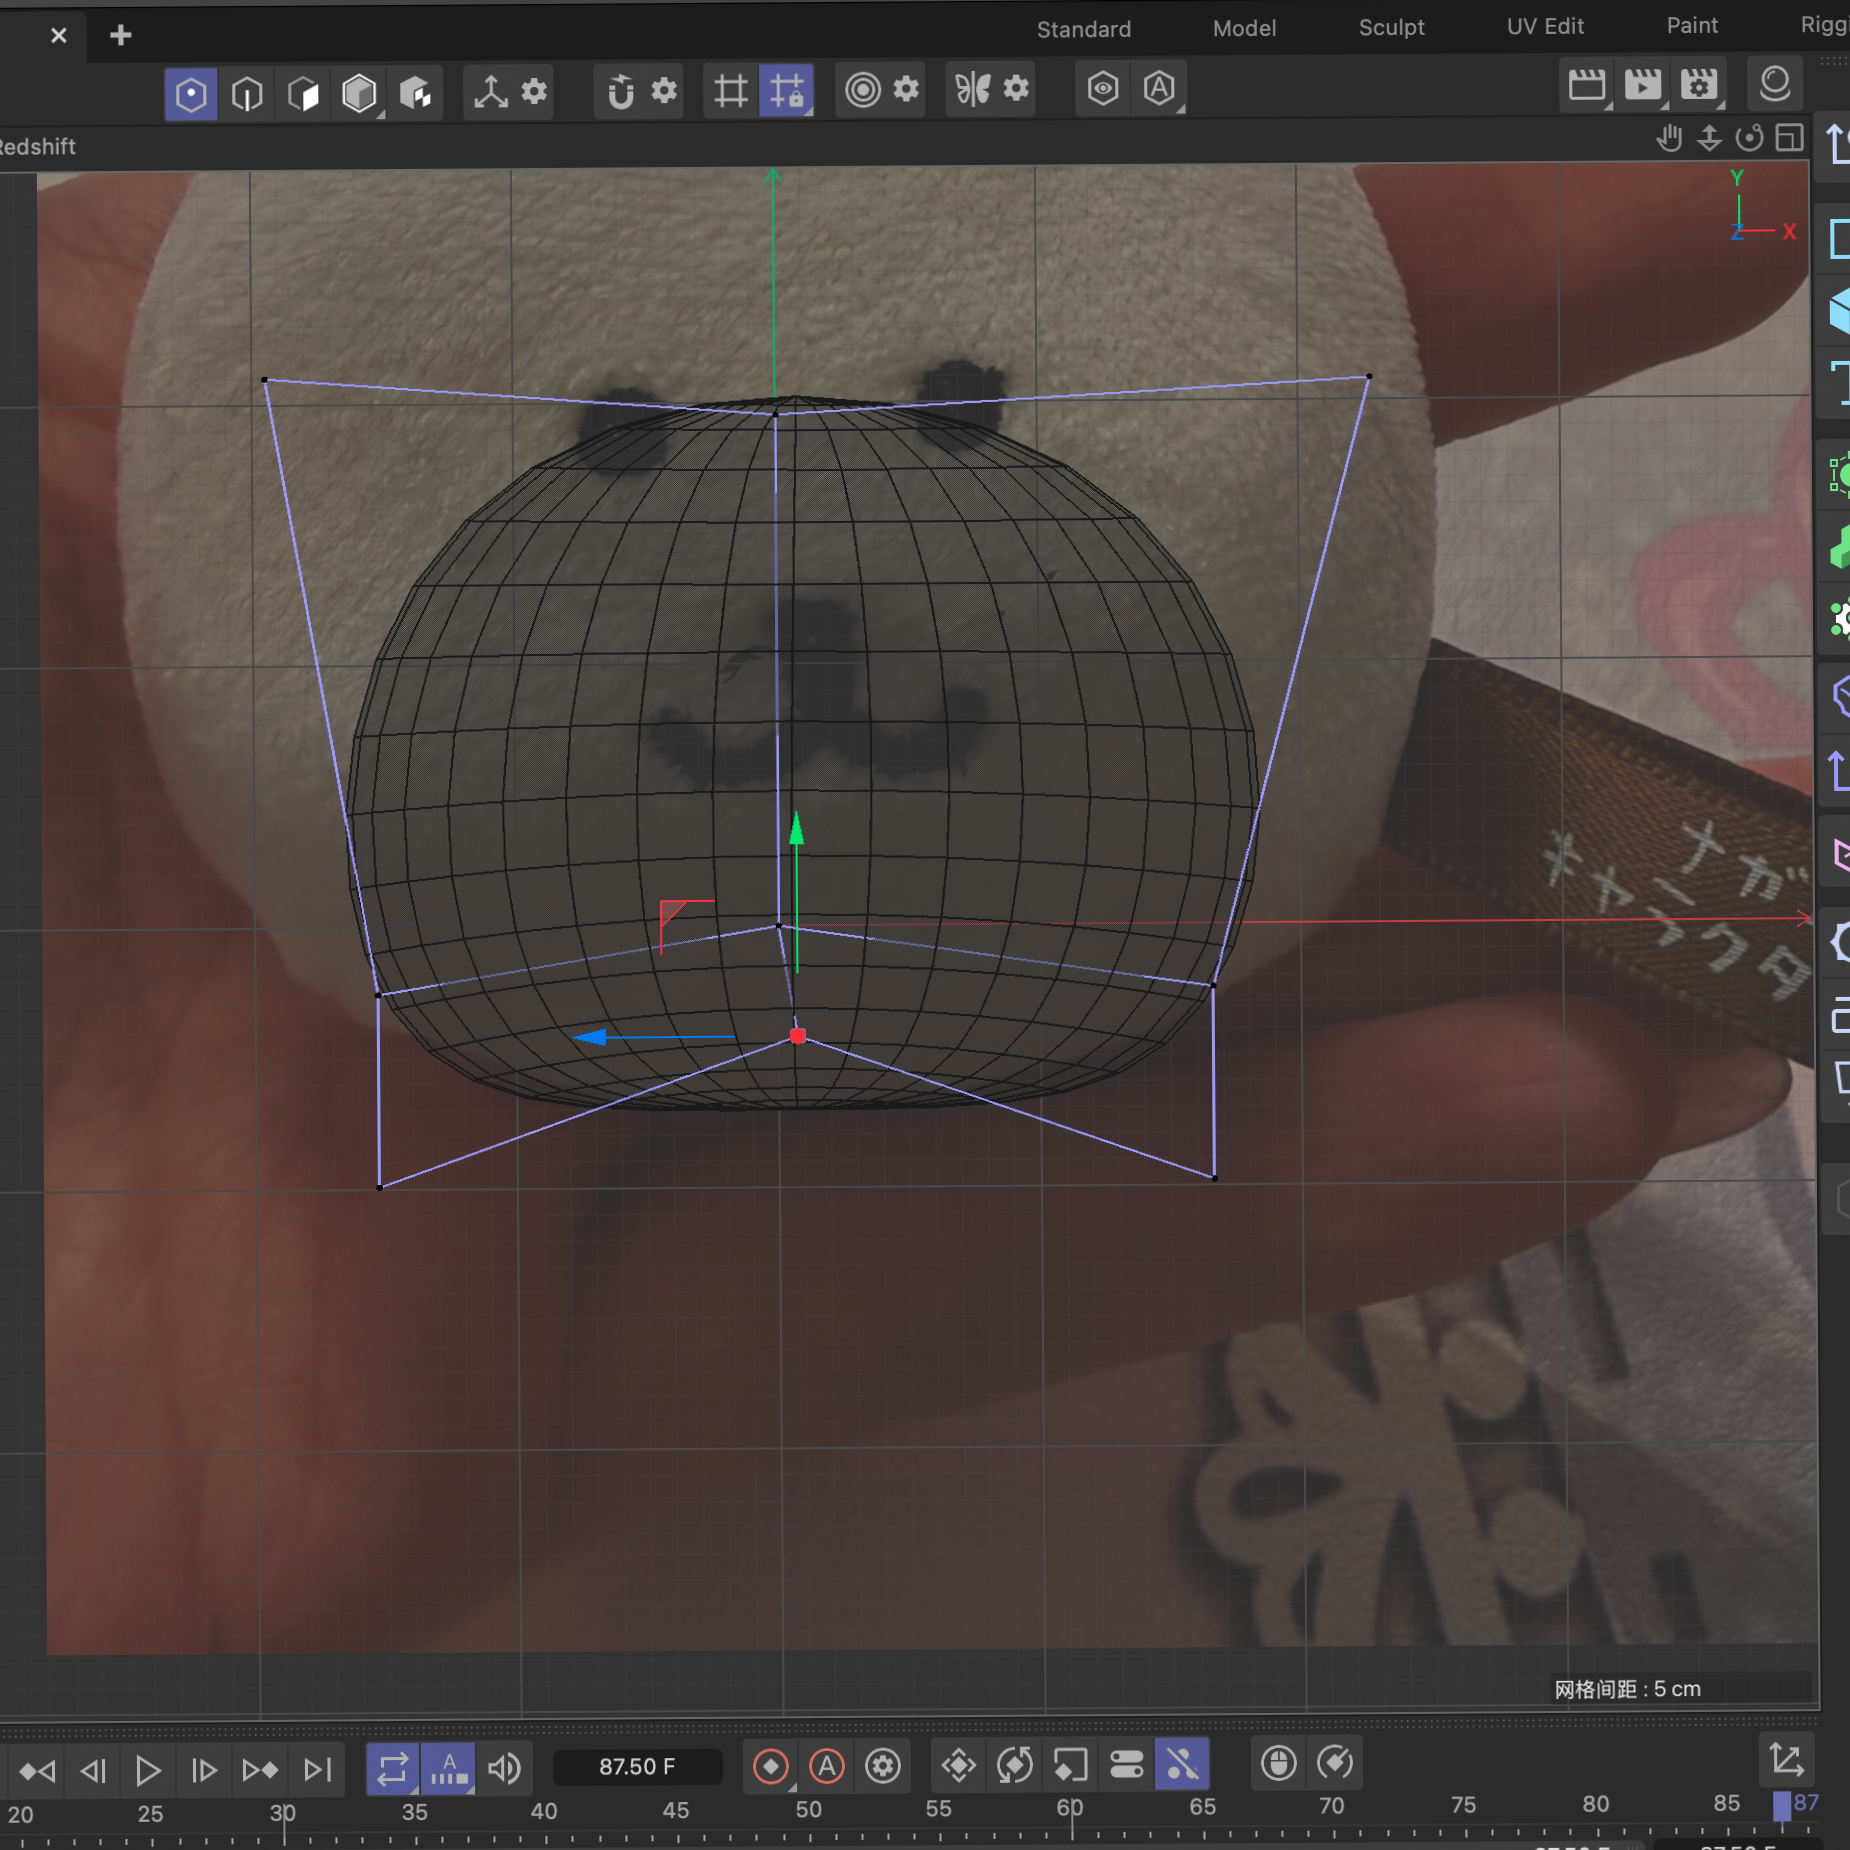
Task: Click the Soft Selection target icon
Action: (x=862, y=90)
